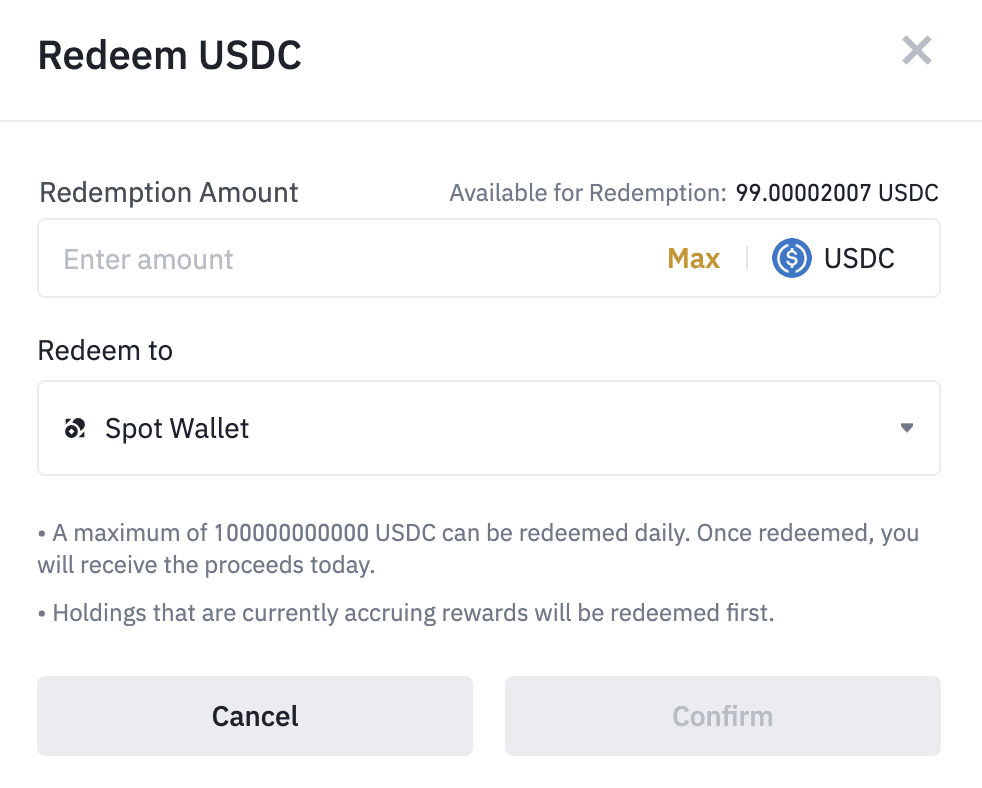The width and height of the screenshot is (982, 788).
Task: Select the 99.00002007 USDC balance value
Action: pos(837,193)
